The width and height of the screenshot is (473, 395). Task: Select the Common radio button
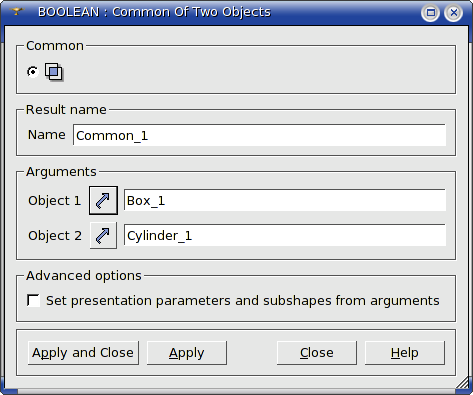[33, 72]
